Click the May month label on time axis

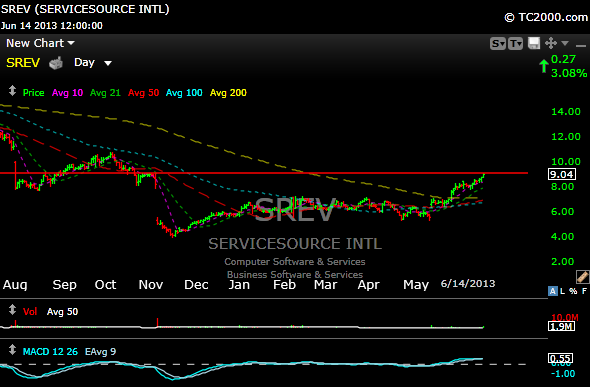tap(416, 285)
